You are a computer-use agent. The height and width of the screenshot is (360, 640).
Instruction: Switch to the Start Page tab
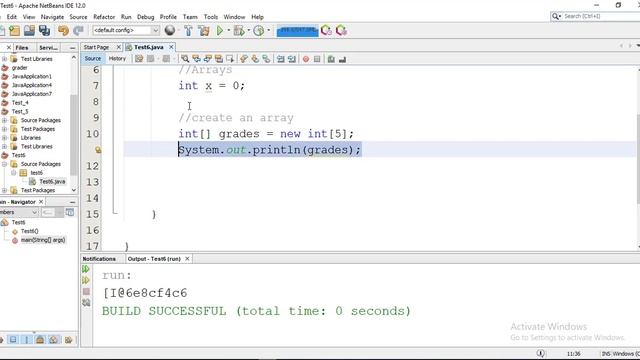[x=96, y=47]
